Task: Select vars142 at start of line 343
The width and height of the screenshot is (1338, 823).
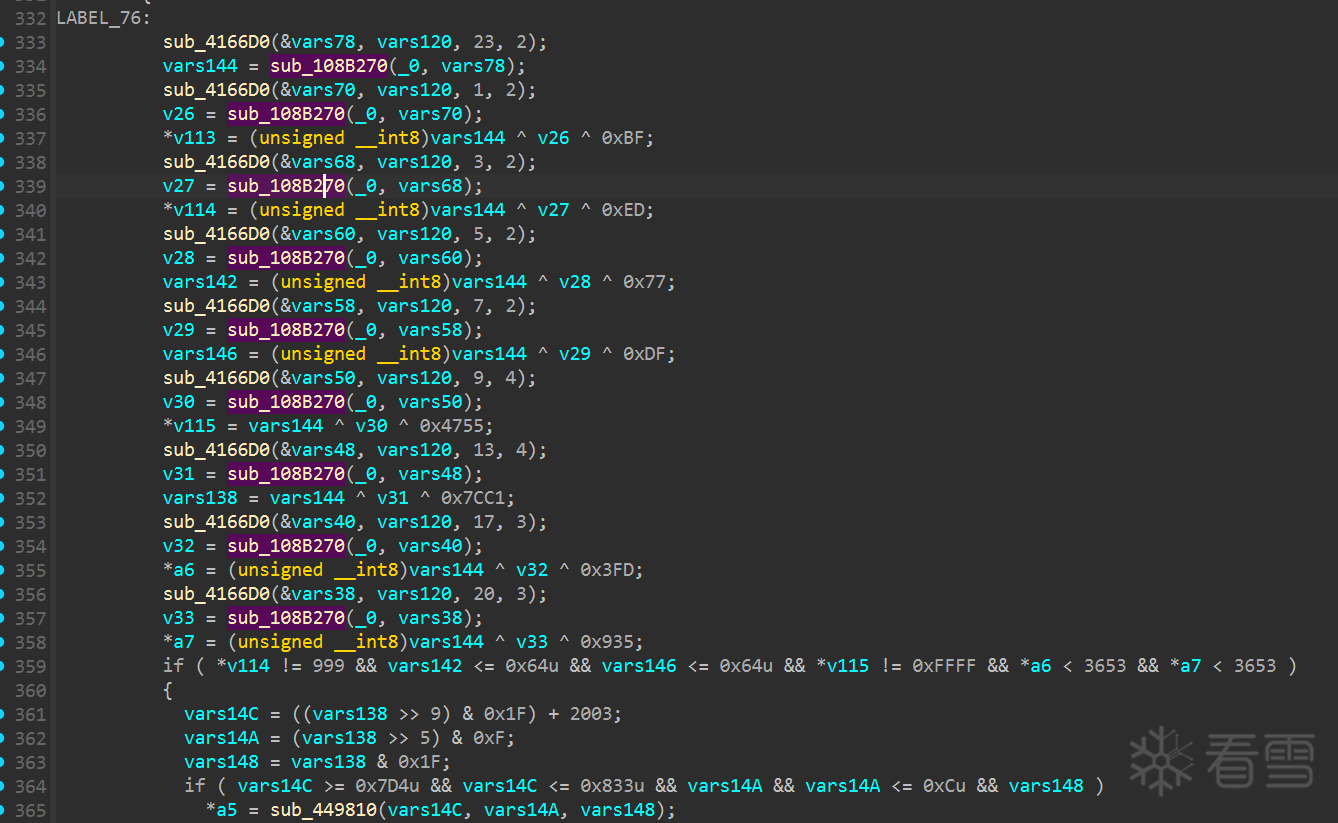Action: (x=200, y=282)
